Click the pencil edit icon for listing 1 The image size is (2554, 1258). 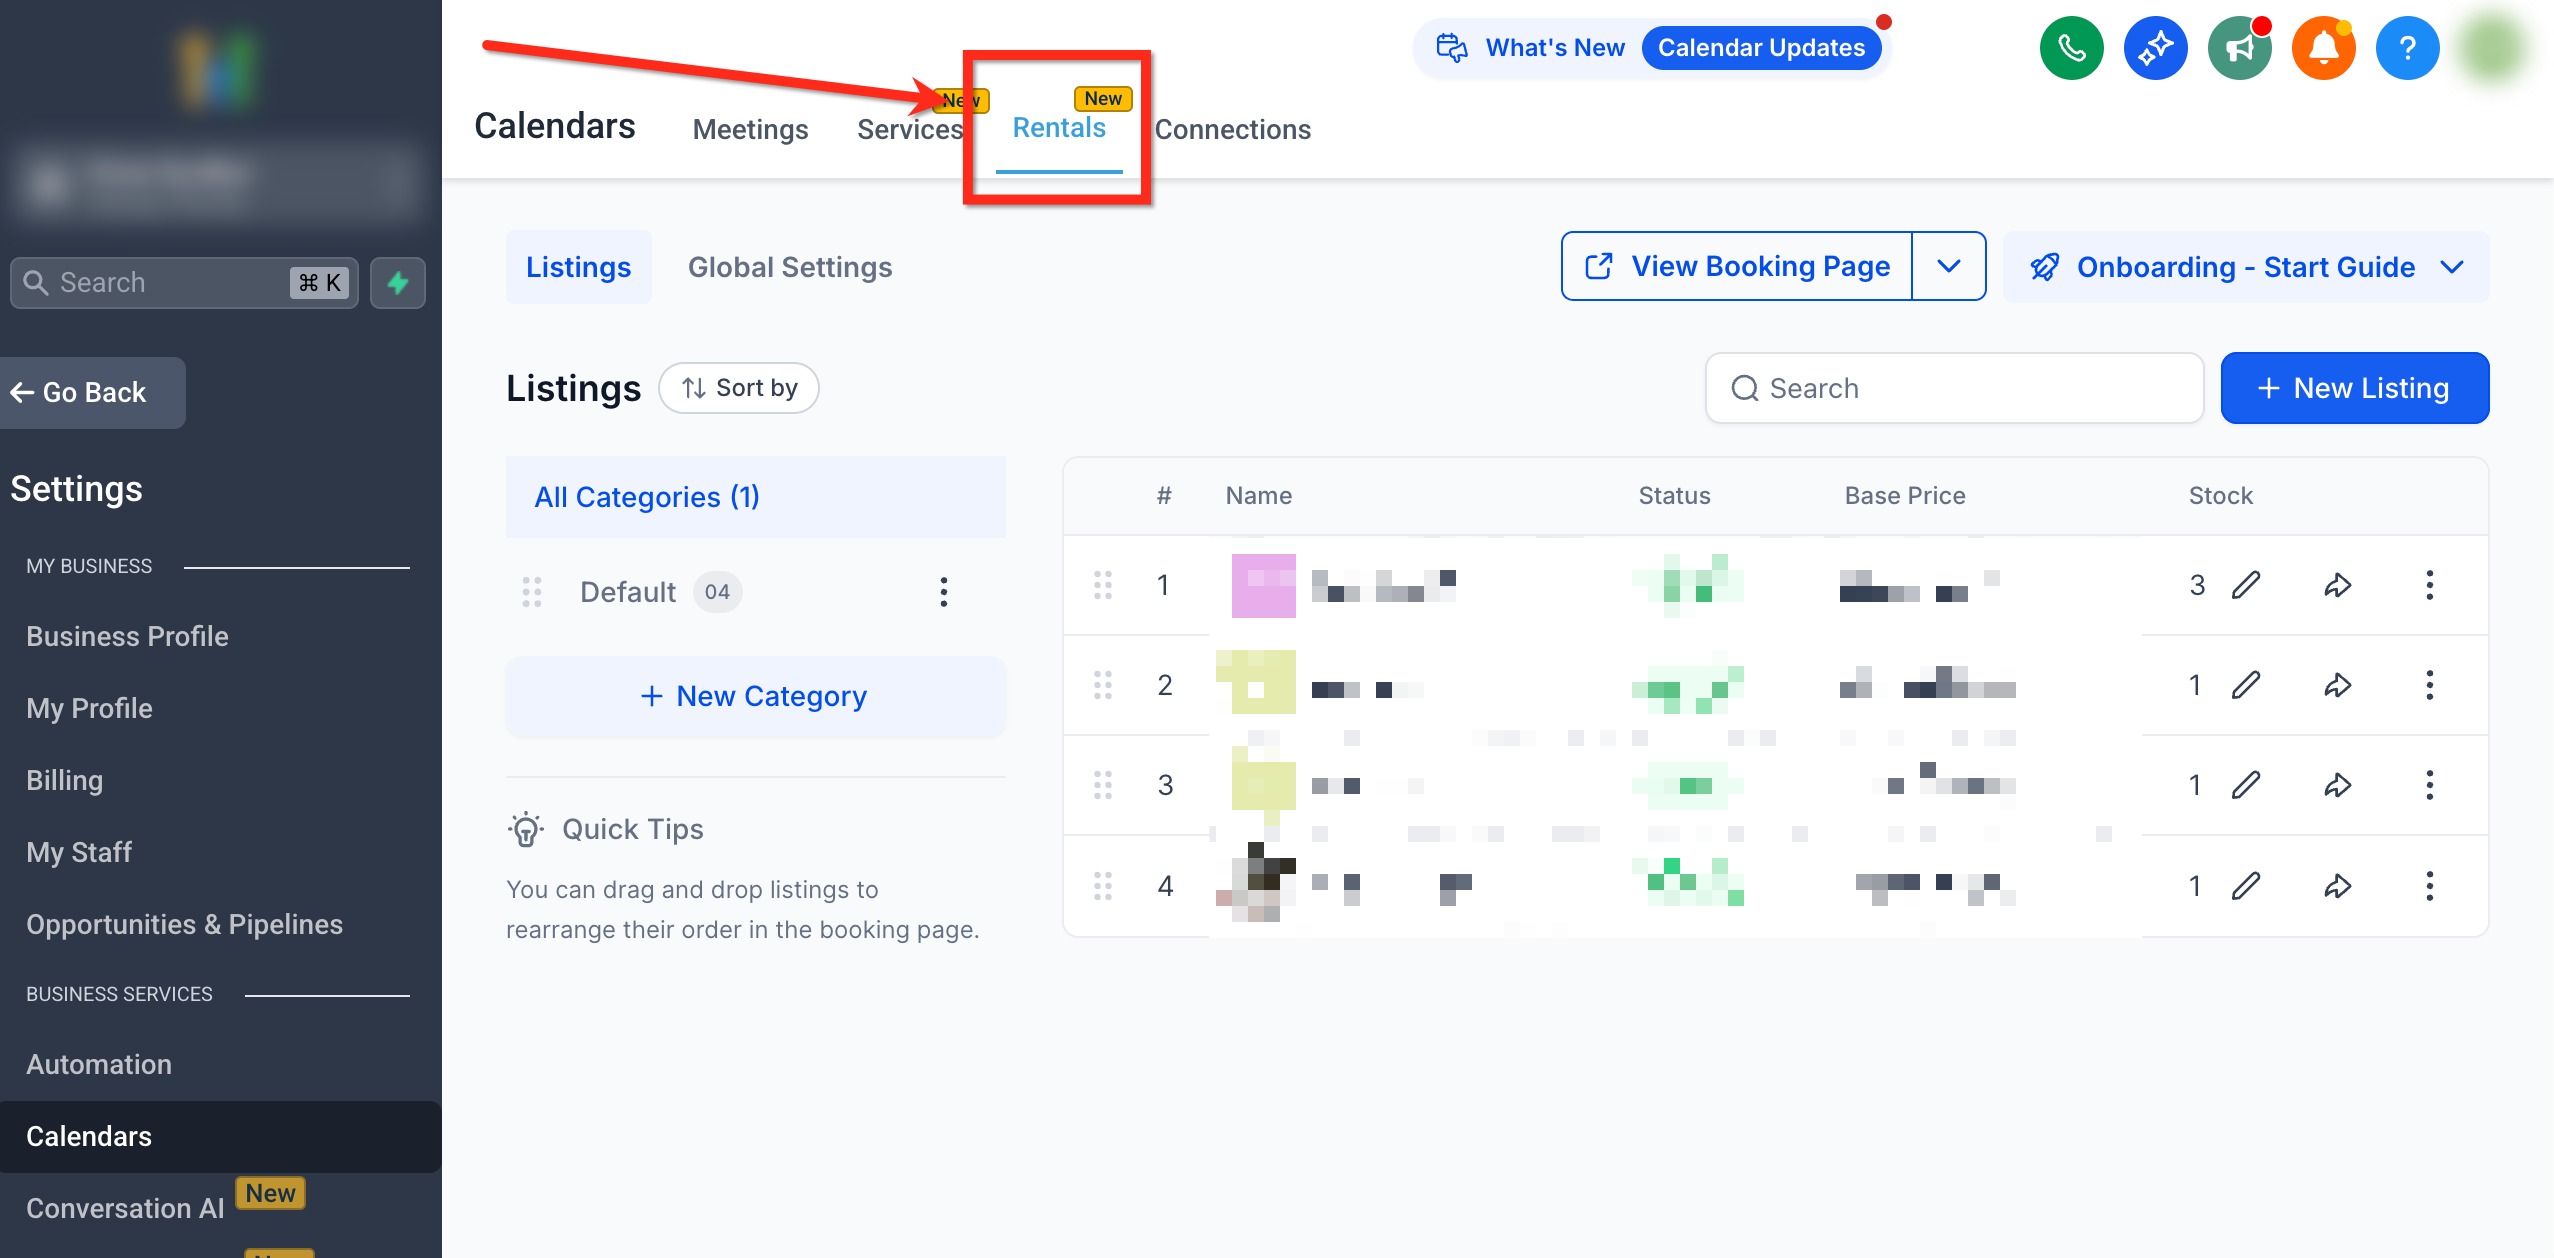pyautogui.click(x=2246, y=585)
